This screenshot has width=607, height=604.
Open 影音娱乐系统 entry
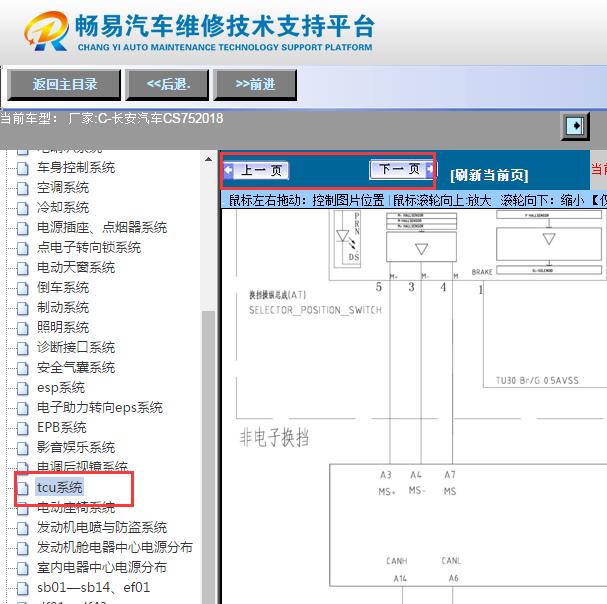click(x=76, y=448)
